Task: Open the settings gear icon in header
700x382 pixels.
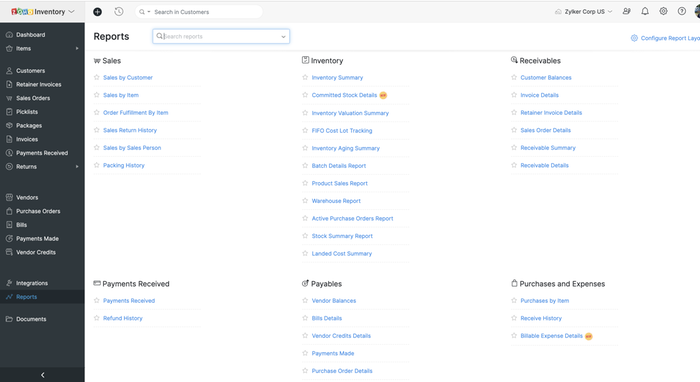Action: tap(663, 12)
